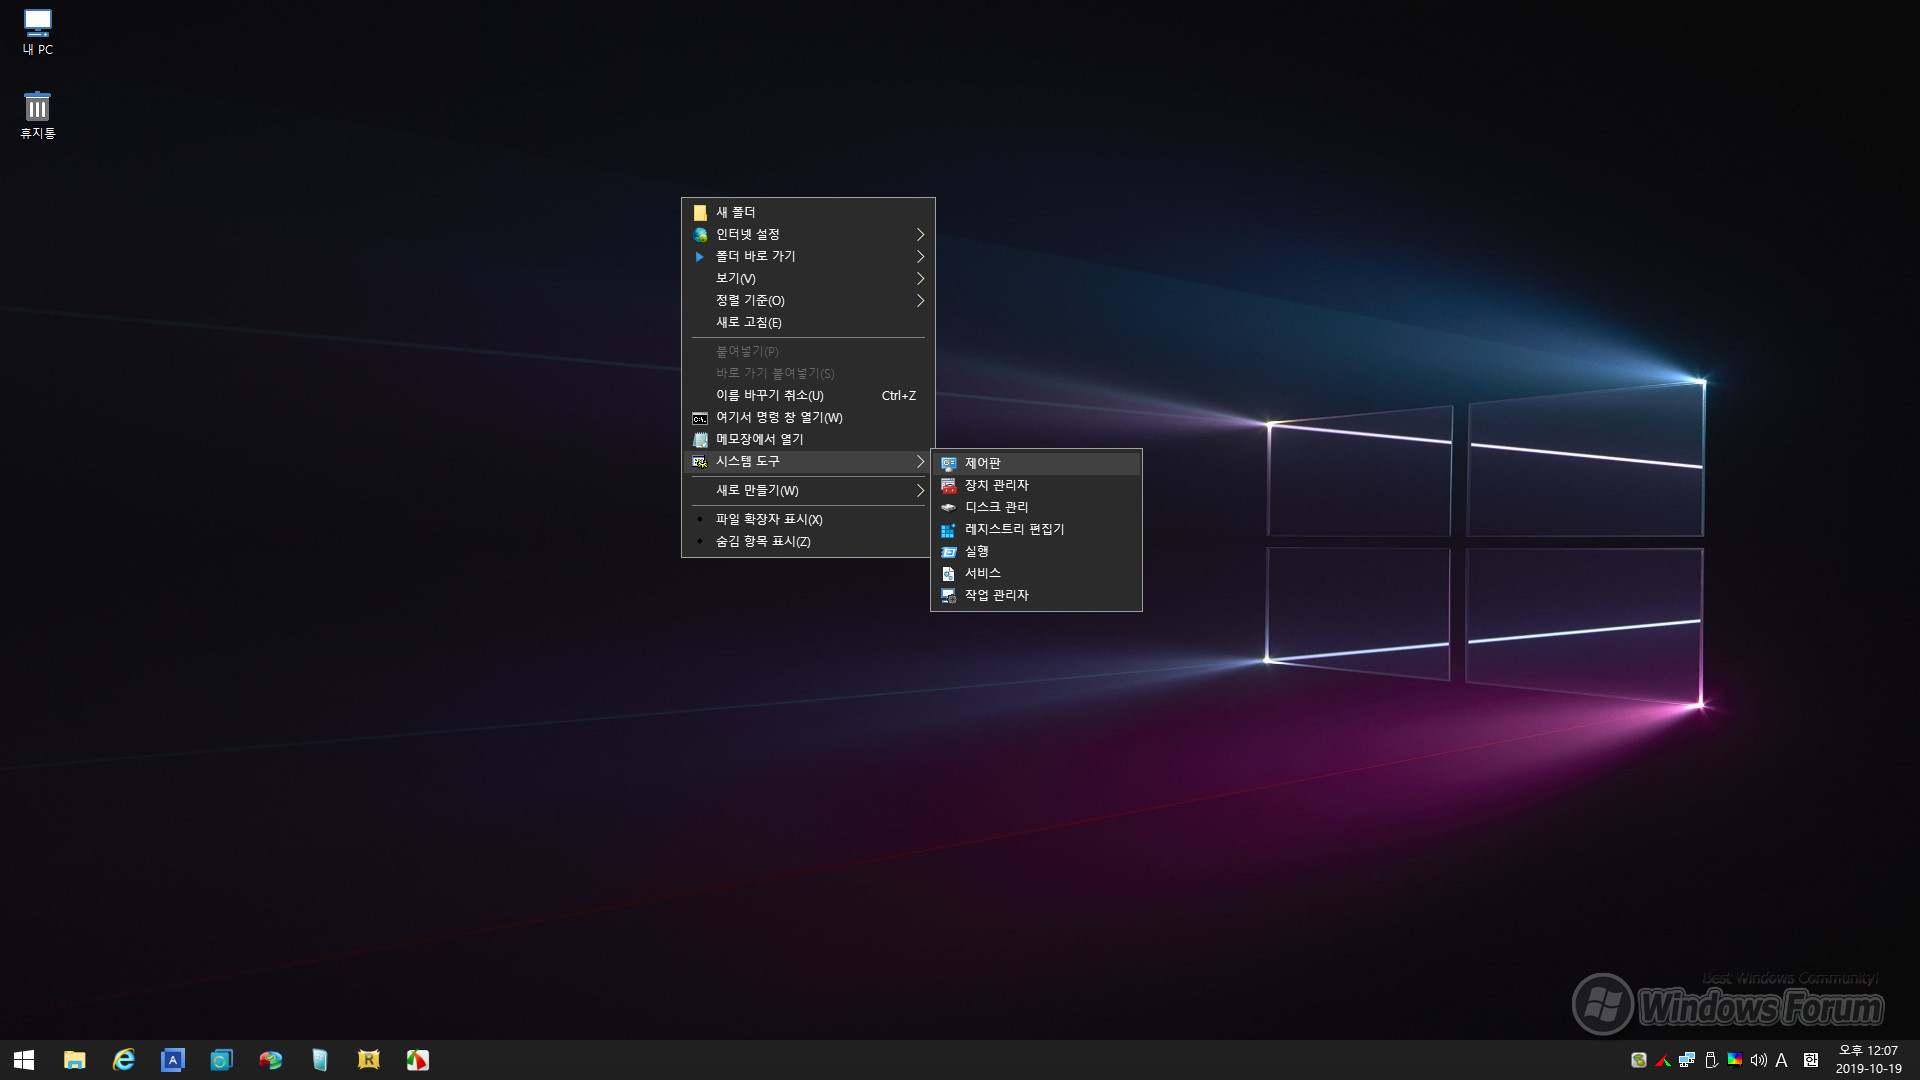1920x1080 pixels.
Task: Open the Windows Start button
Action: tap(24, 1060)
